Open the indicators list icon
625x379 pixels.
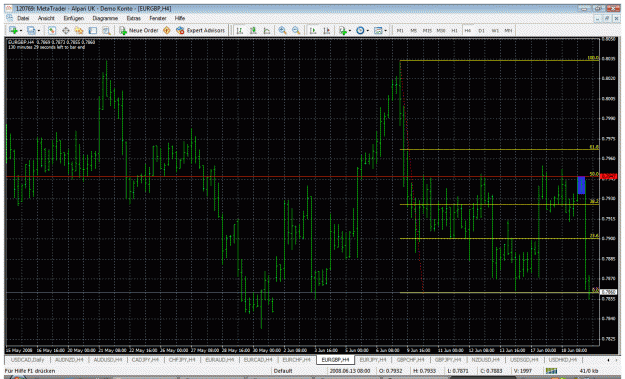(x=342, y=30)
